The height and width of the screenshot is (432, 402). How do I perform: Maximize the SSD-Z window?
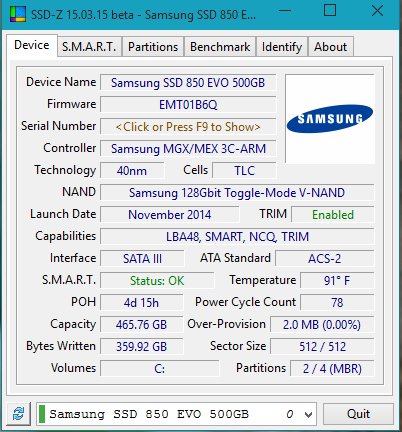click(x=330, y=11)
